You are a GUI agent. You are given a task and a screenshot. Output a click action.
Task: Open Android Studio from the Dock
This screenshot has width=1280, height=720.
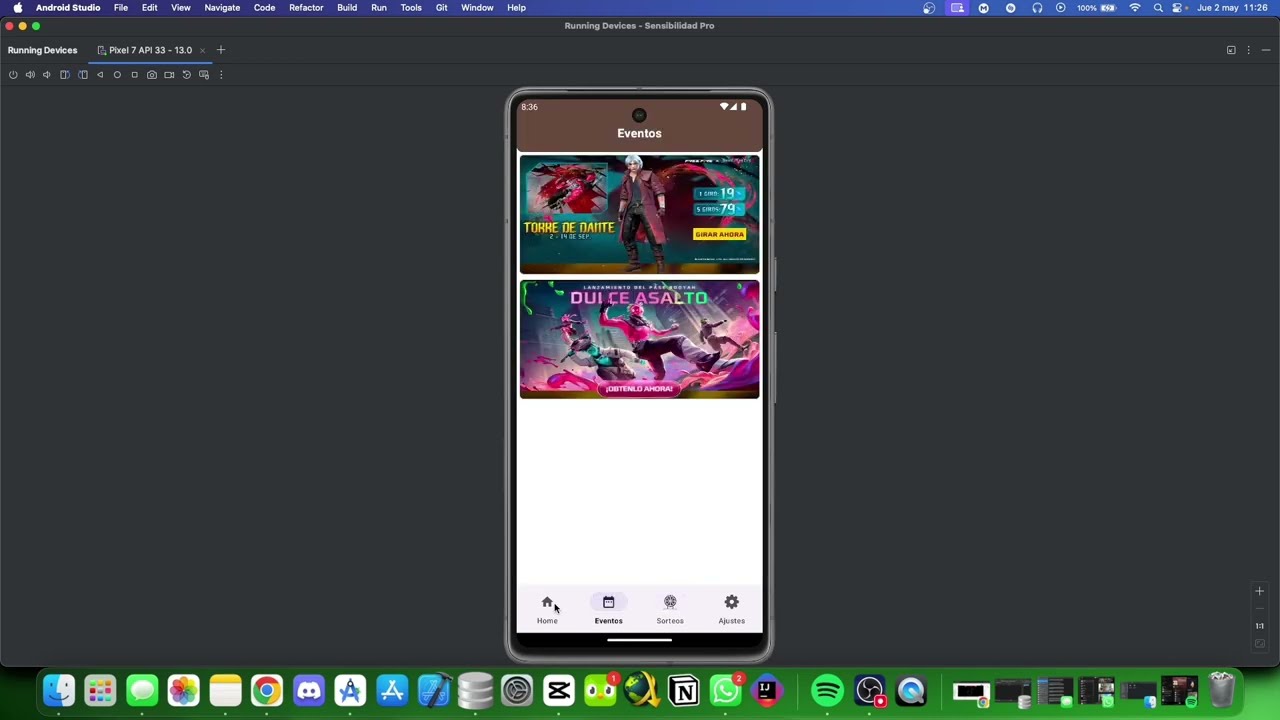tap(350, 691)
